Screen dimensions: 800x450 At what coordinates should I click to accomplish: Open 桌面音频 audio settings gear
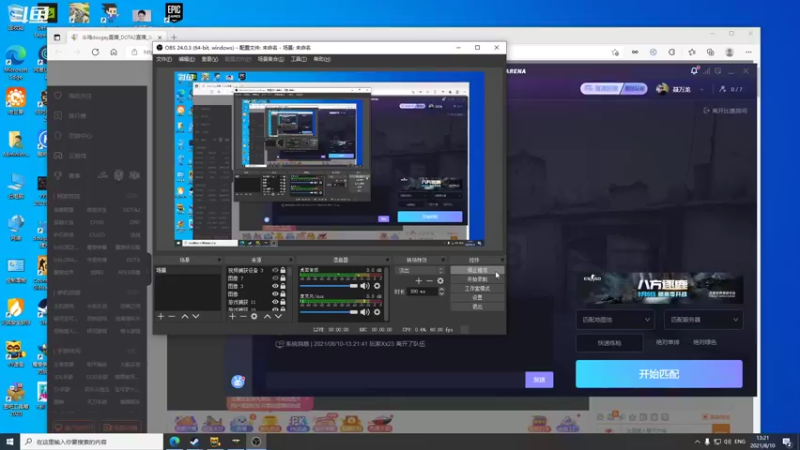pos(377,286)
